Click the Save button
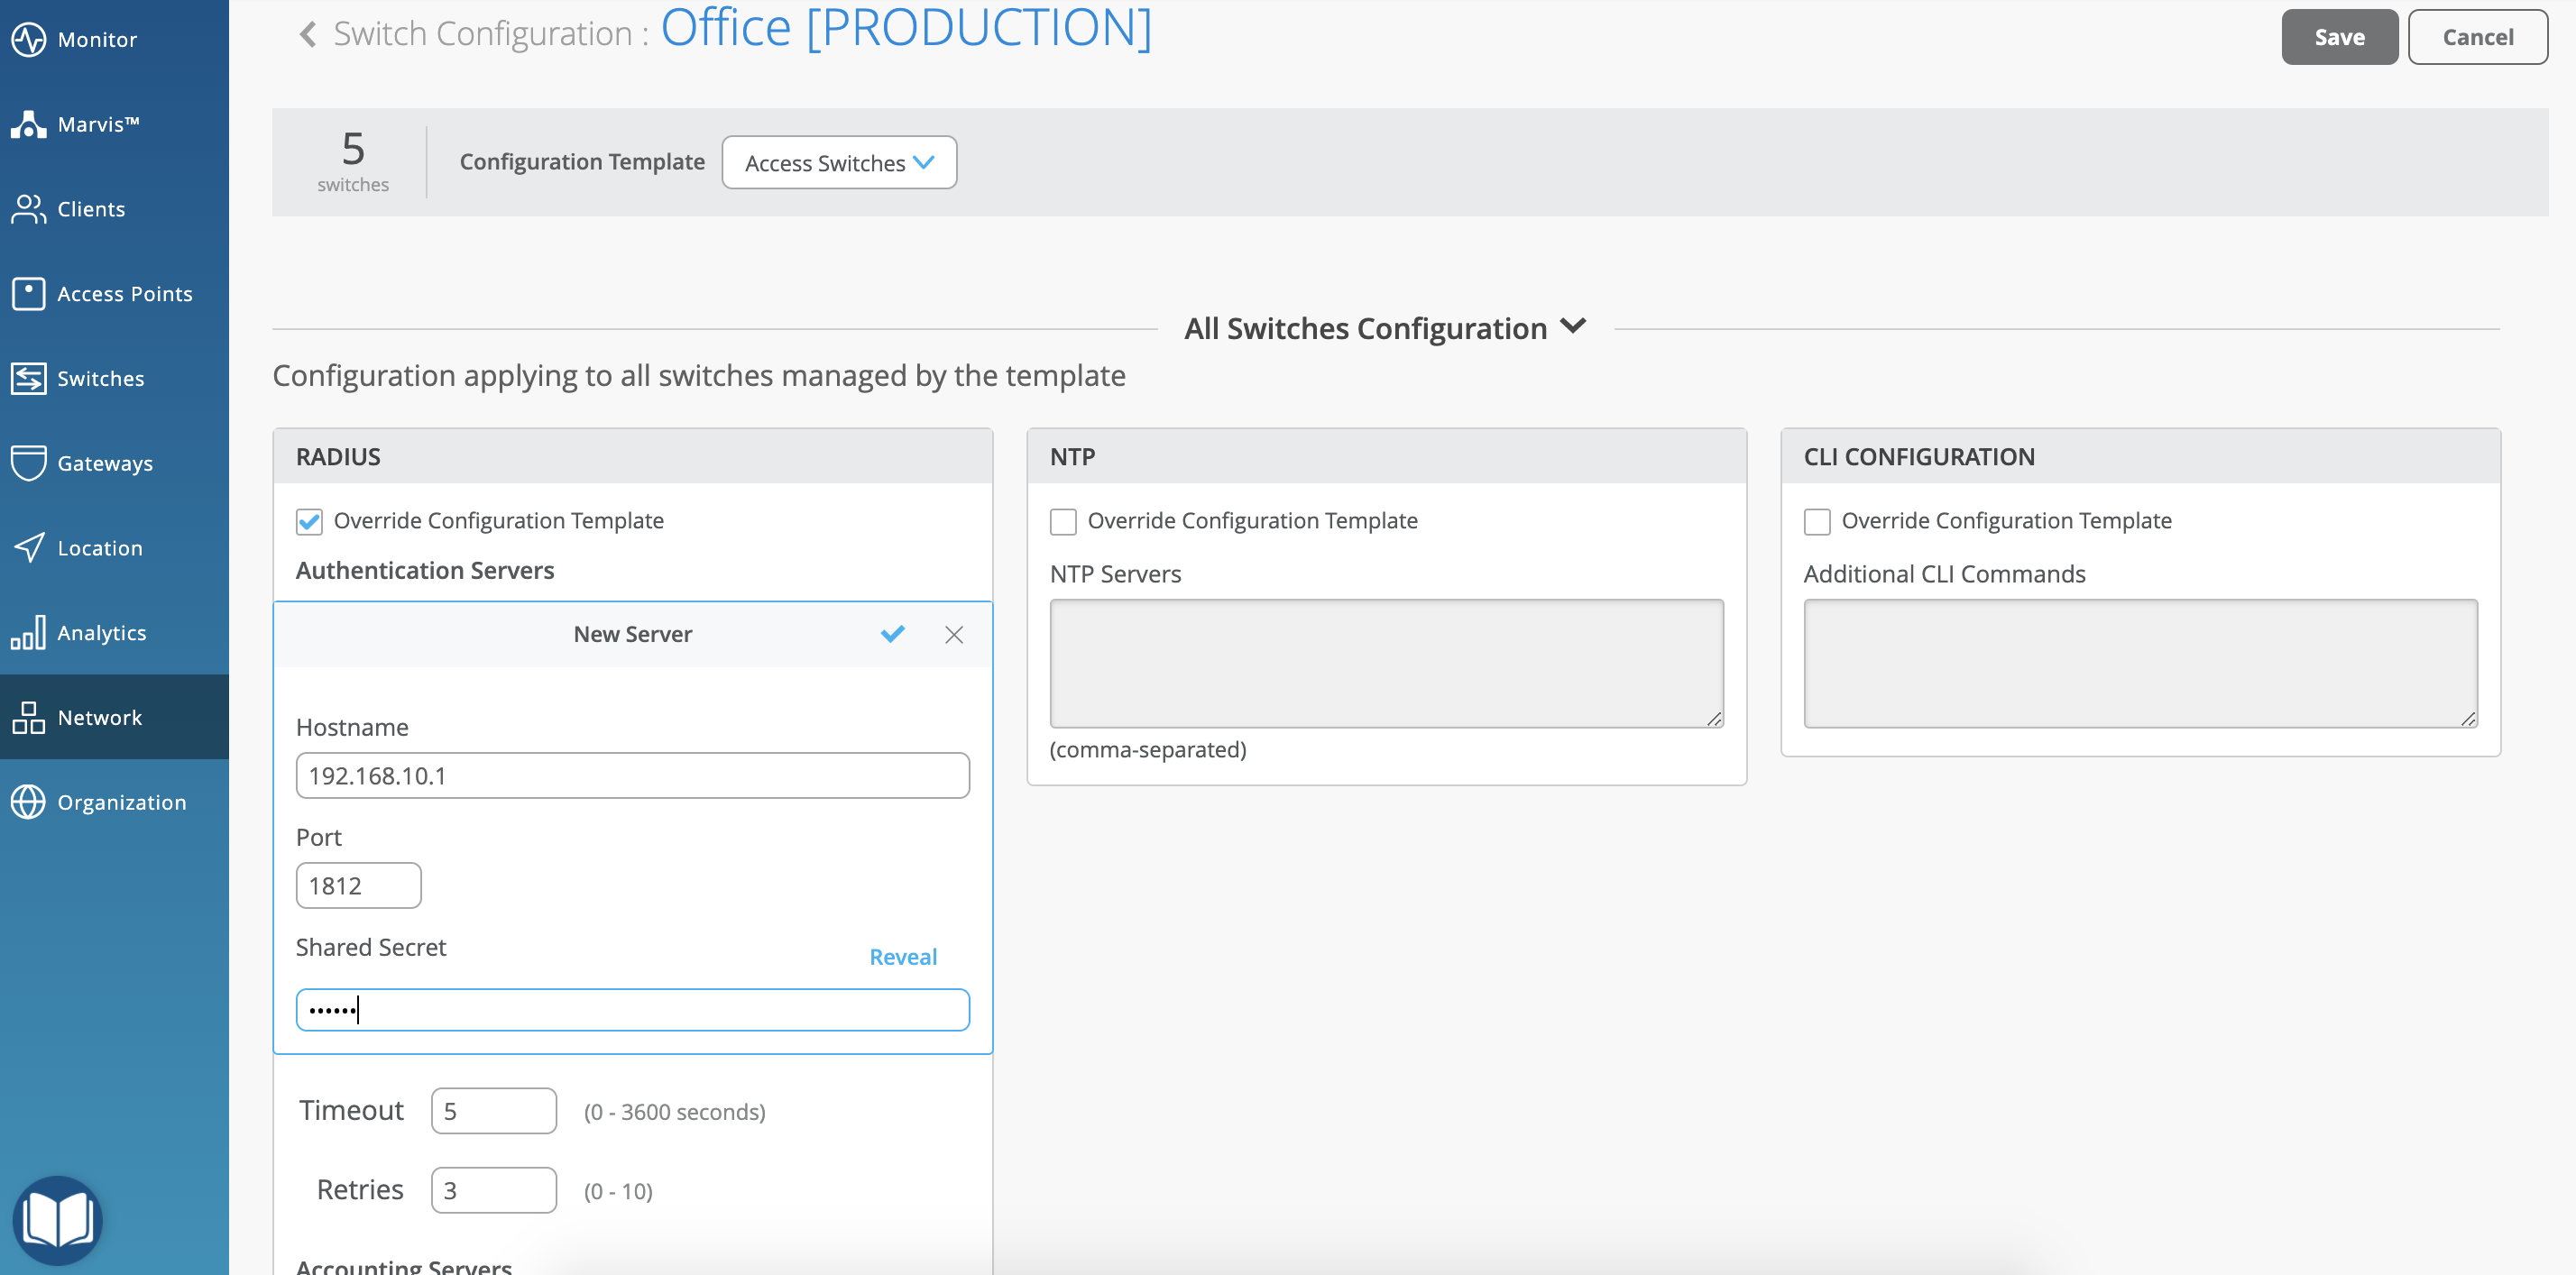 point(2338,37)
